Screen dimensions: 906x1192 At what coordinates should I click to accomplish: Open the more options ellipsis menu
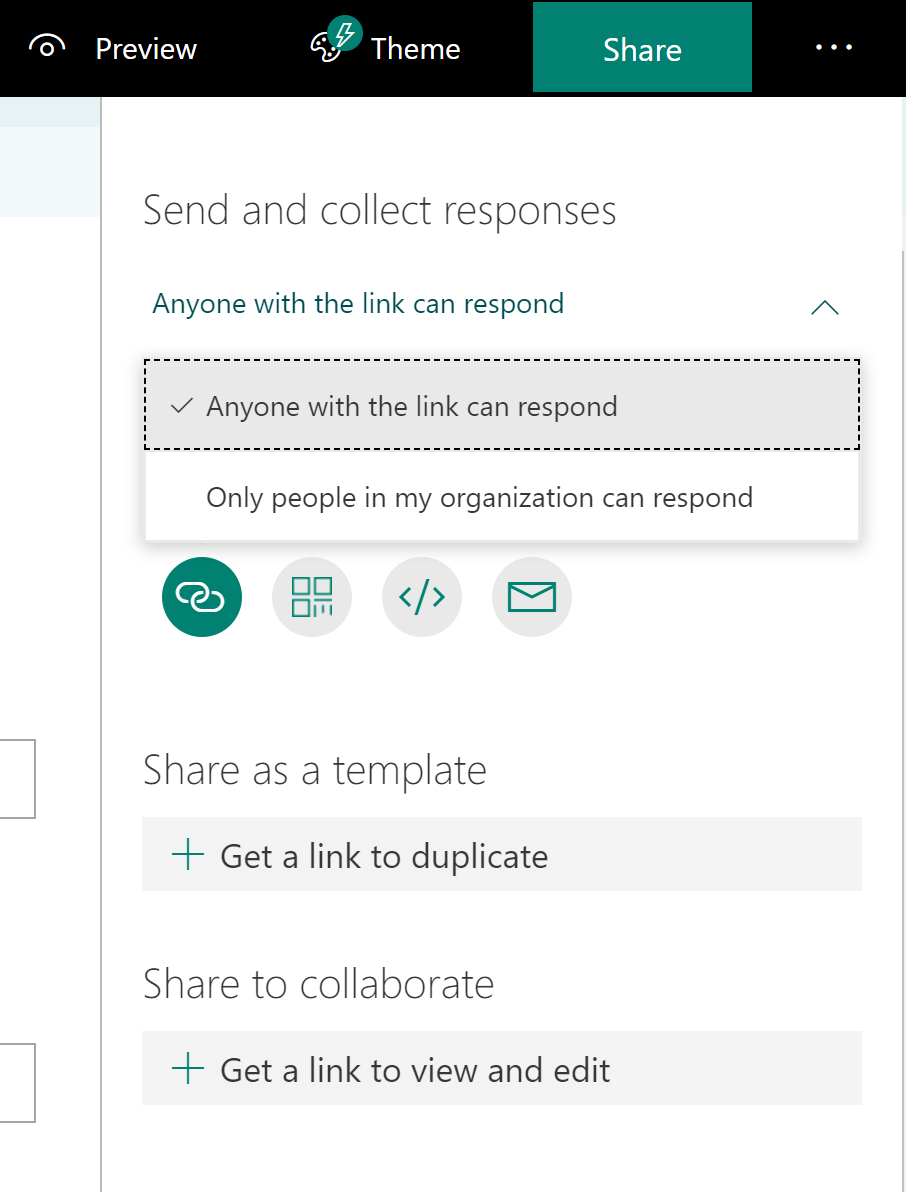833,47
